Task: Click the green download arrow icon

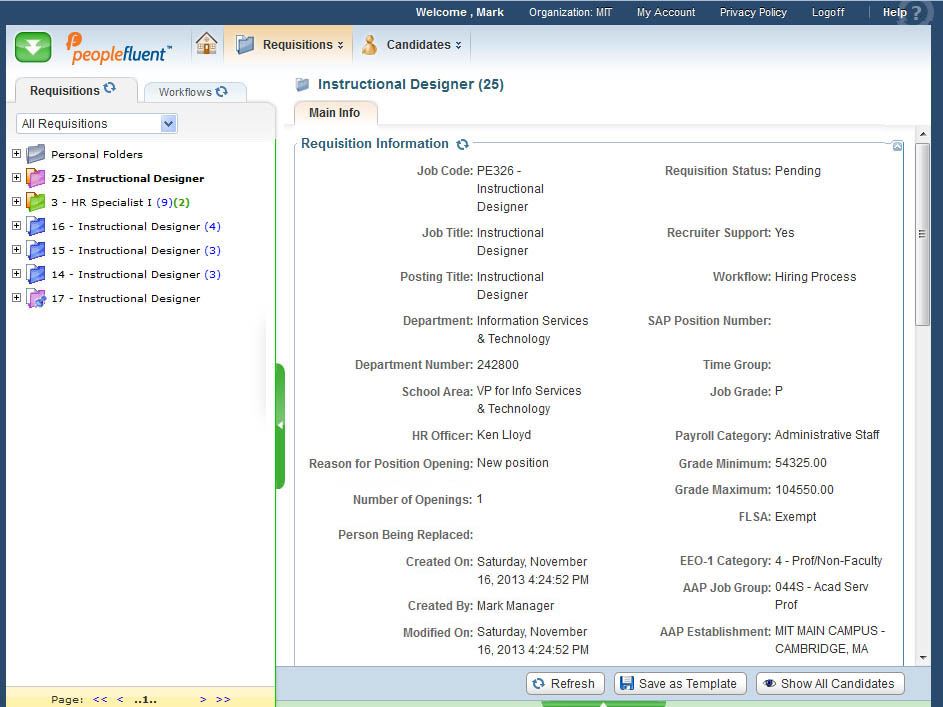Action: 33,46
